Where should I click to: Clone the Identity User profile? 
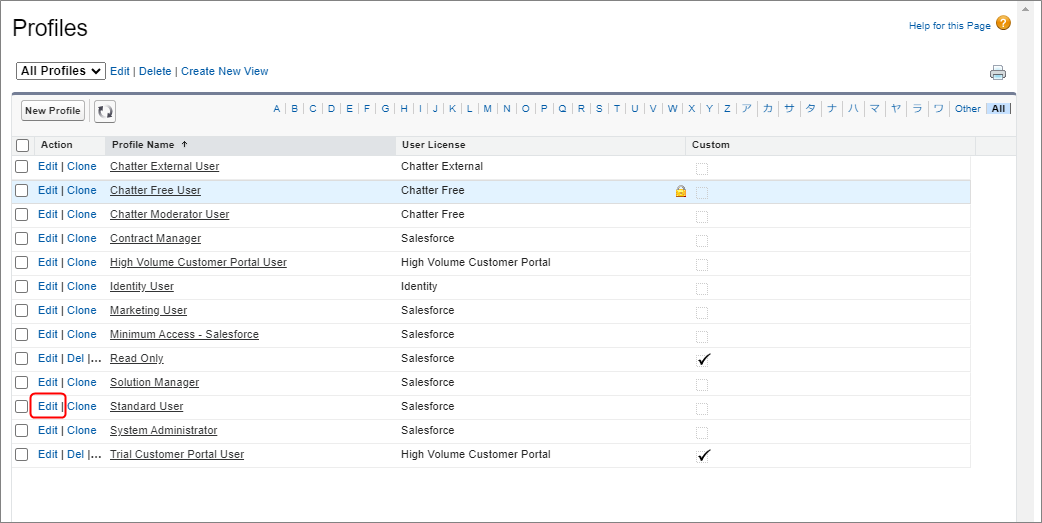[82, 286]
